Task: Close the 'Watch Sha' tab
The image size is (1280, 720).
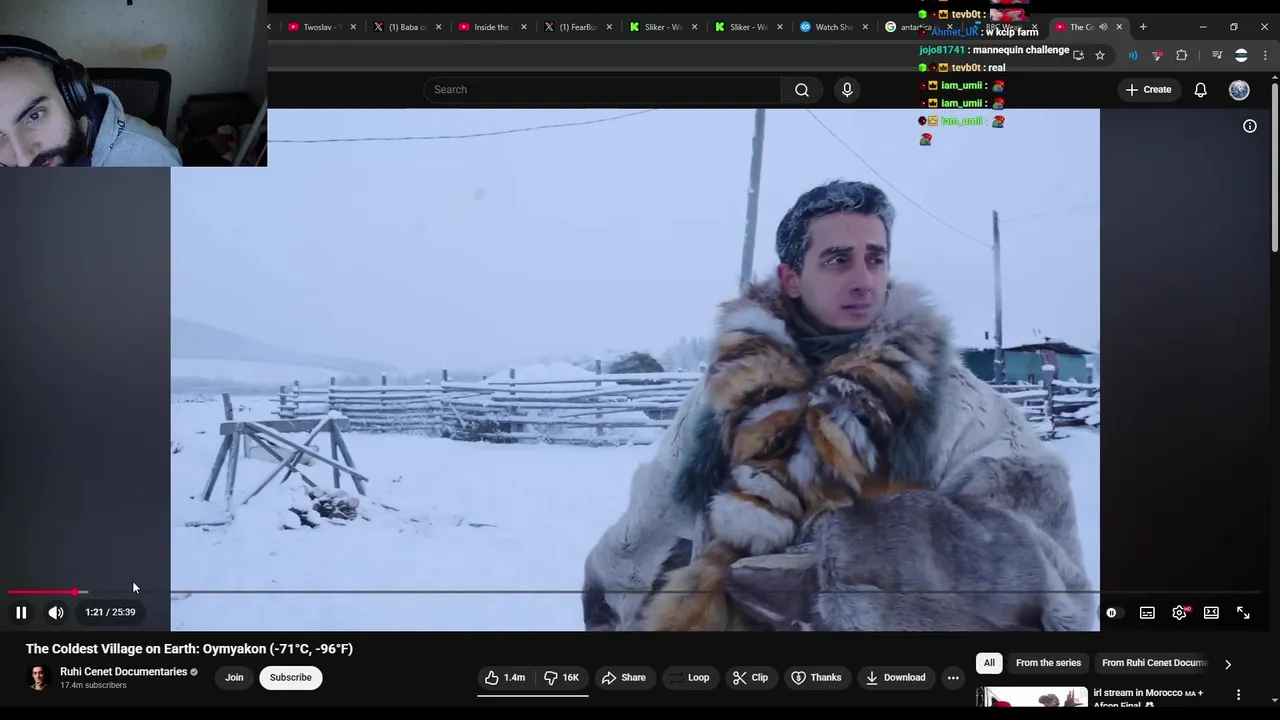Action: [x=865, y=27]
